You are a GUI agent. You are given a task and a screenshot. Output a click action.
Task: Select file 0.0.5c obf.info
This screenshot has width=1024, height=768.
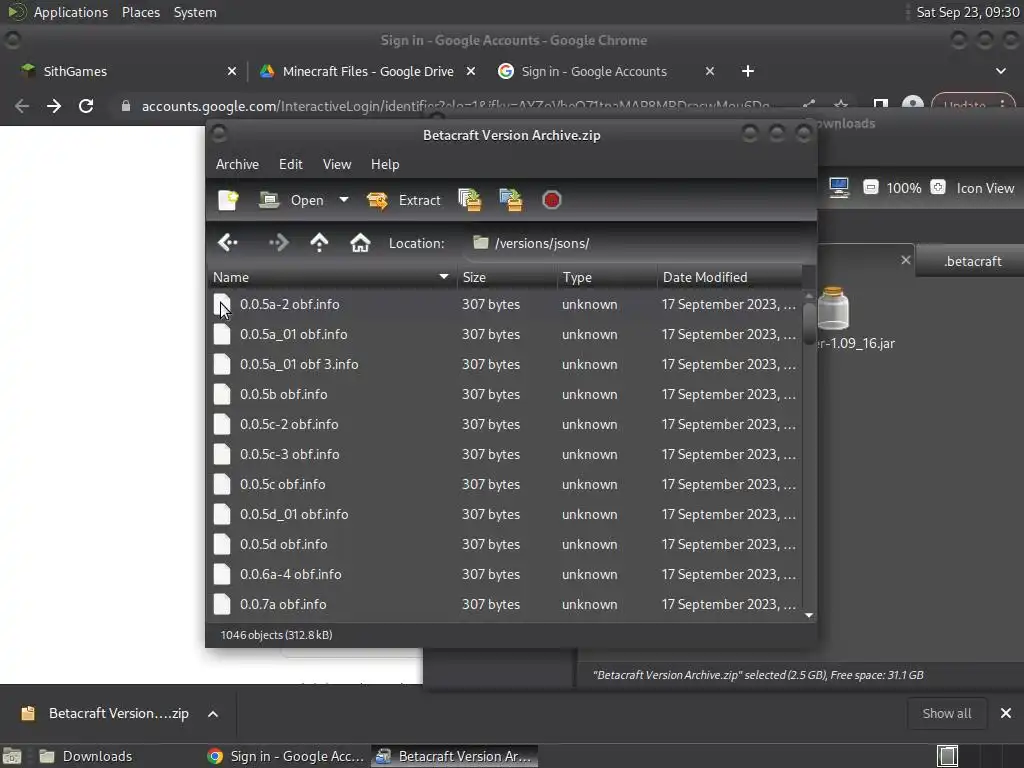click(505, 485)
